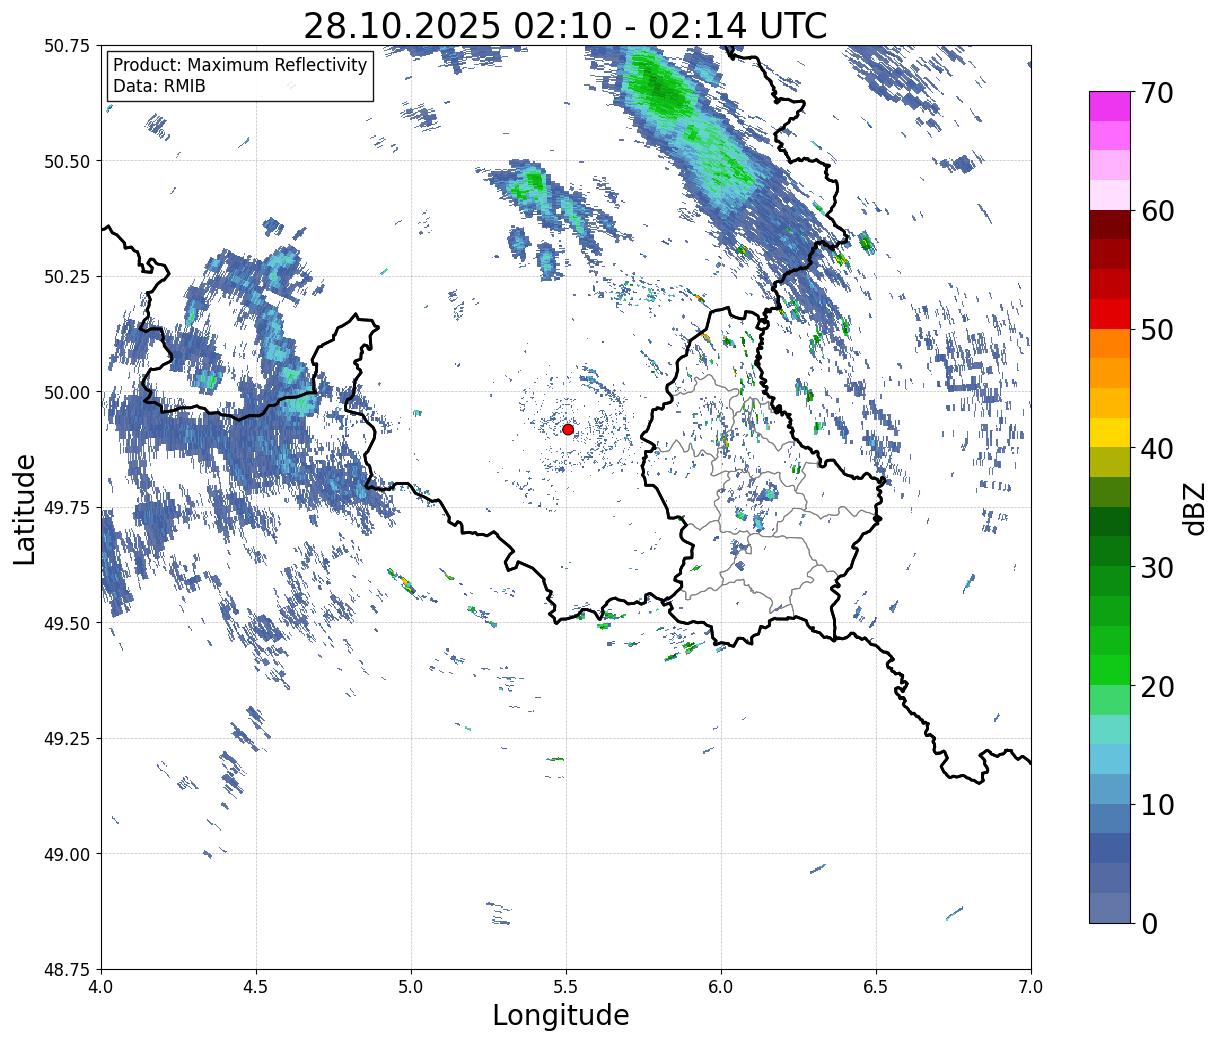
Task: Click the longitude tick label 4.5
Action: 256,987
